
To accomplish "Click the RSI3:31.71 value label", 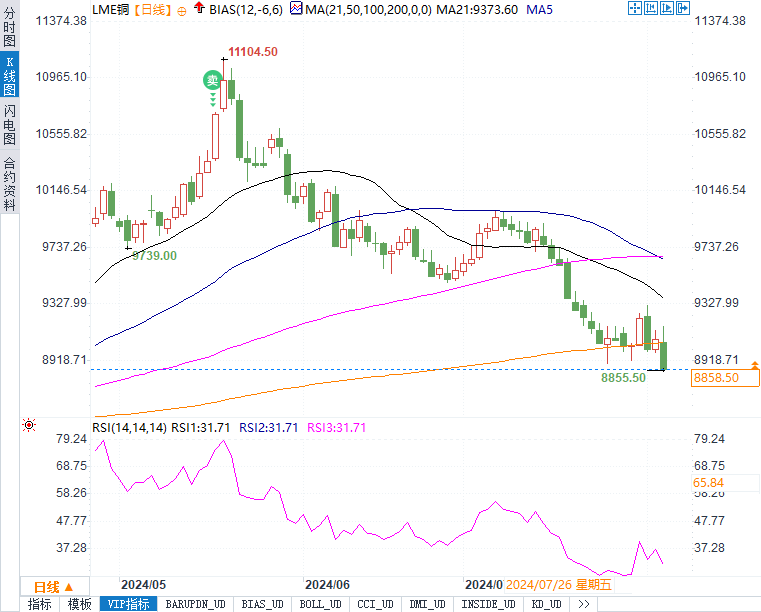I will coord(336,428).
